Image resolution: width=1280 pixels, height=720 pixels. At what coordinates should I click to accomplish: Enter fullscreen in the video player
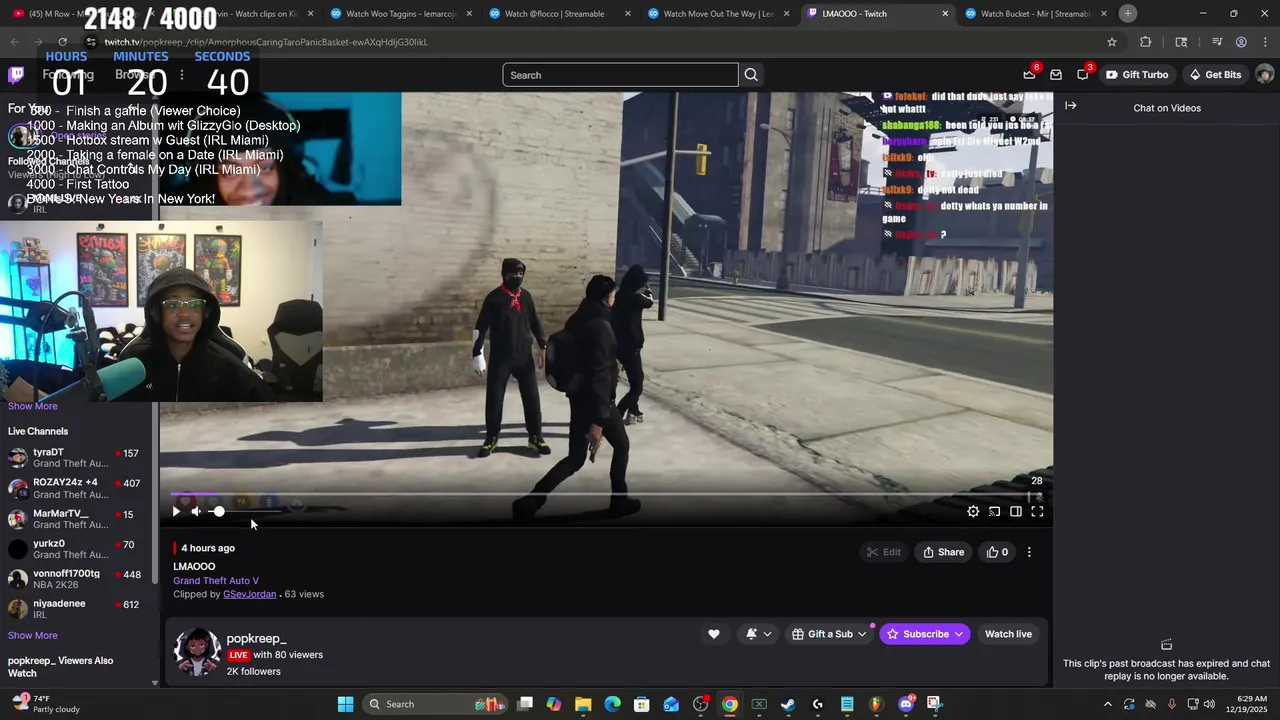pos(1037,511)
